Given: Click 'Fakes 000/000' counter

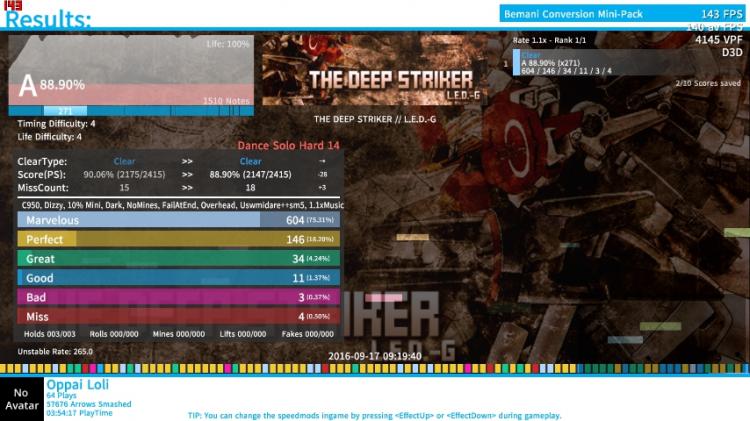Looking at the screenshot, I should [x=308, y=334].
